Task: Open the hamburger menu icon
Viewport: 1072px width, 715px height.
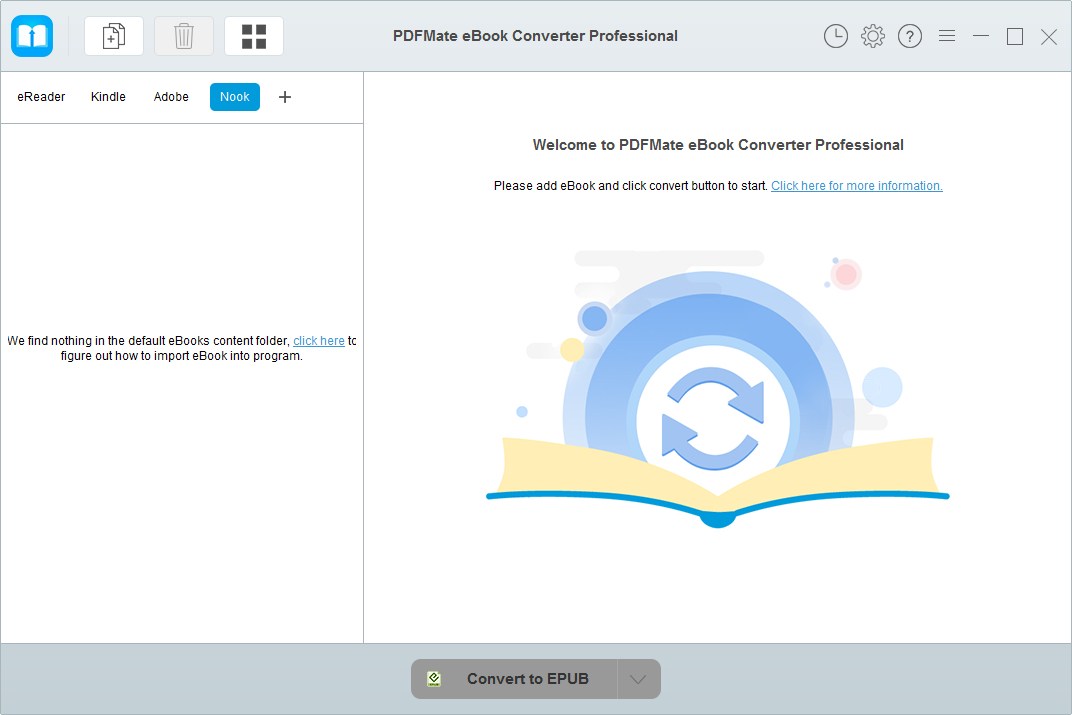Action: click(x=947, y=36)
